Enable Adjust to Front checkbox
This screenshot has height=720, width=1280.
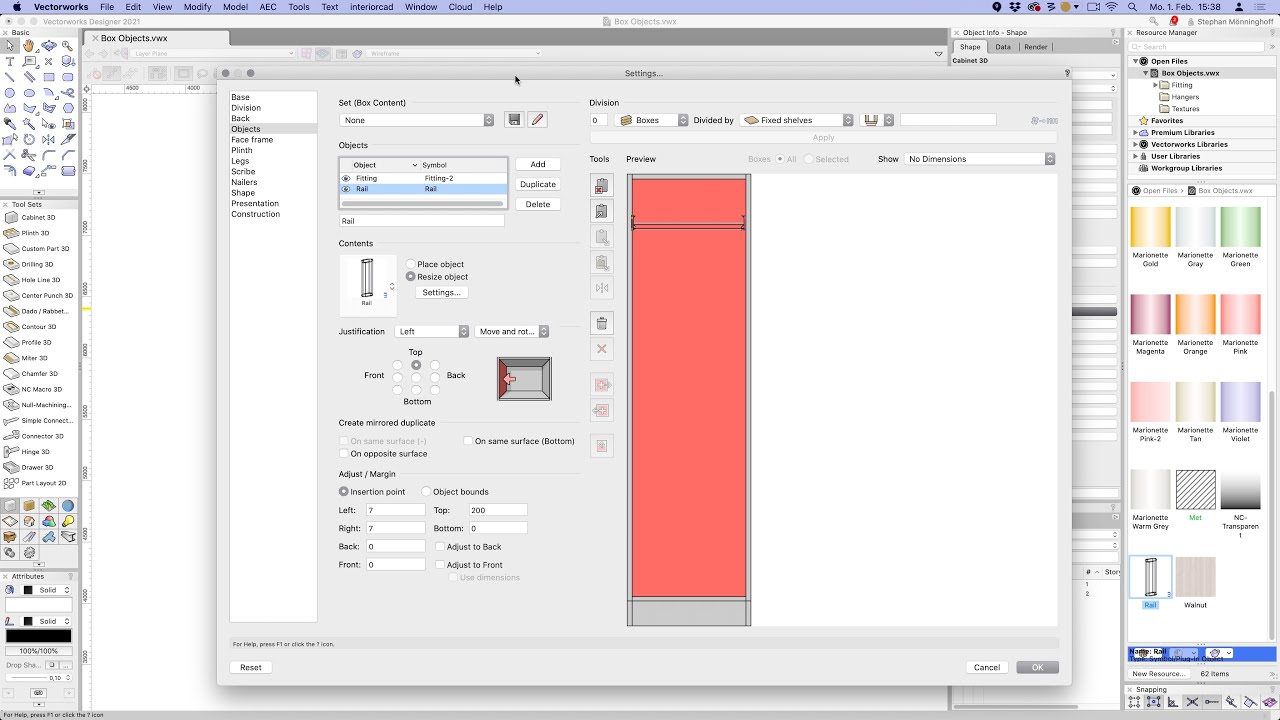coord(440,565)
